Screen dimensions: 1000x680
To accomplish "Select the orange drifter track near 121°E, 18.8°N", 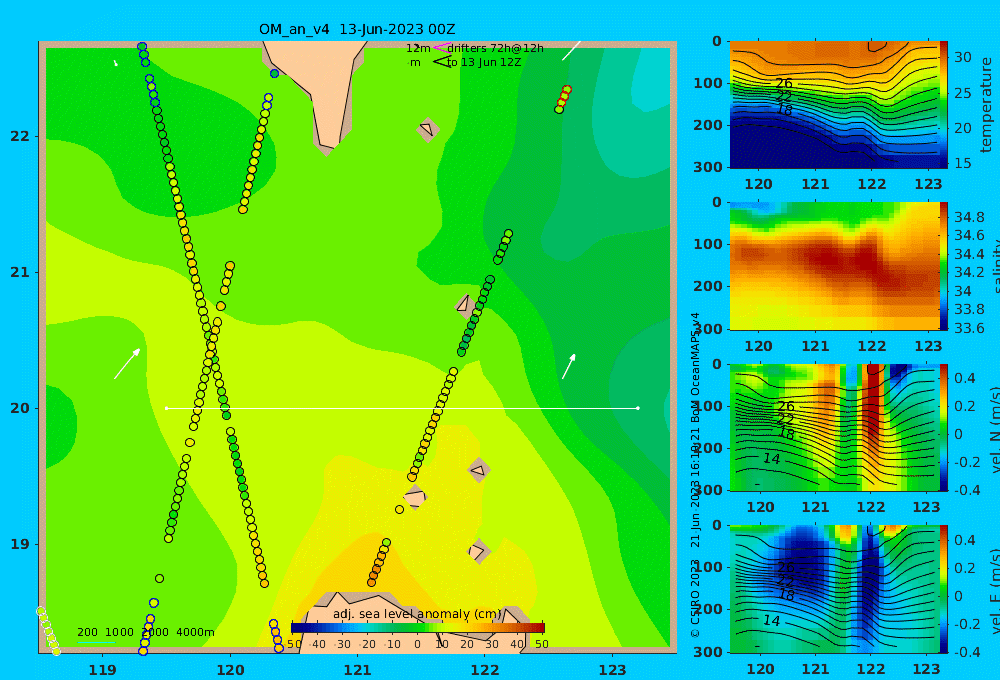I will (x=379, y=562).
